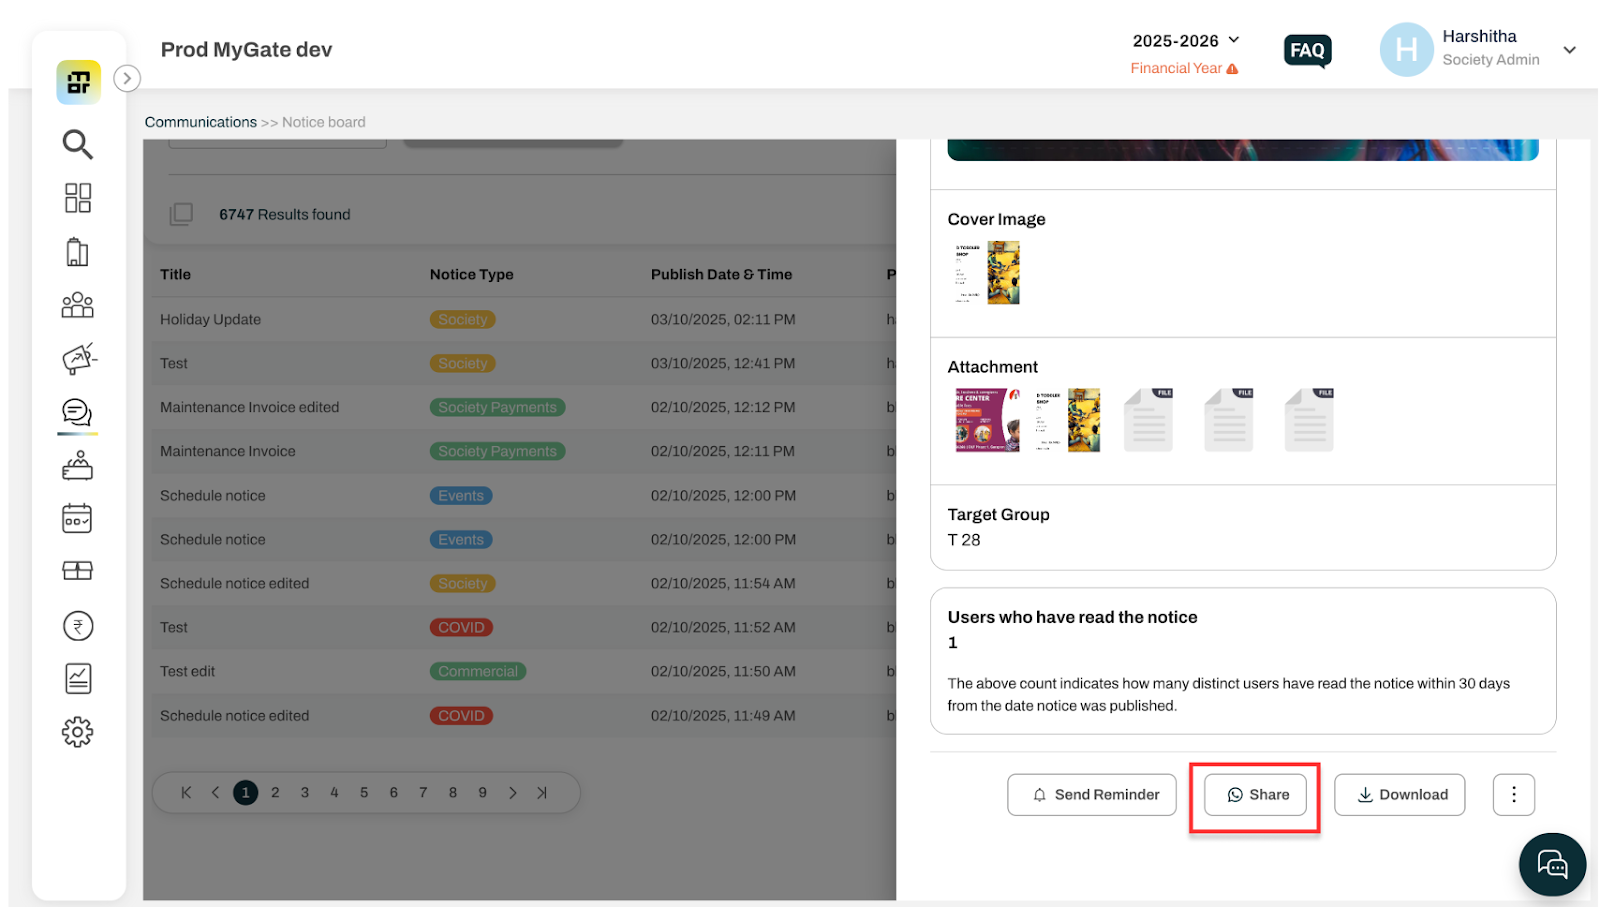This screenshot has height=907, width=1600.
Task: Click the Send Reminder button
Action: tap(1092, 795)
